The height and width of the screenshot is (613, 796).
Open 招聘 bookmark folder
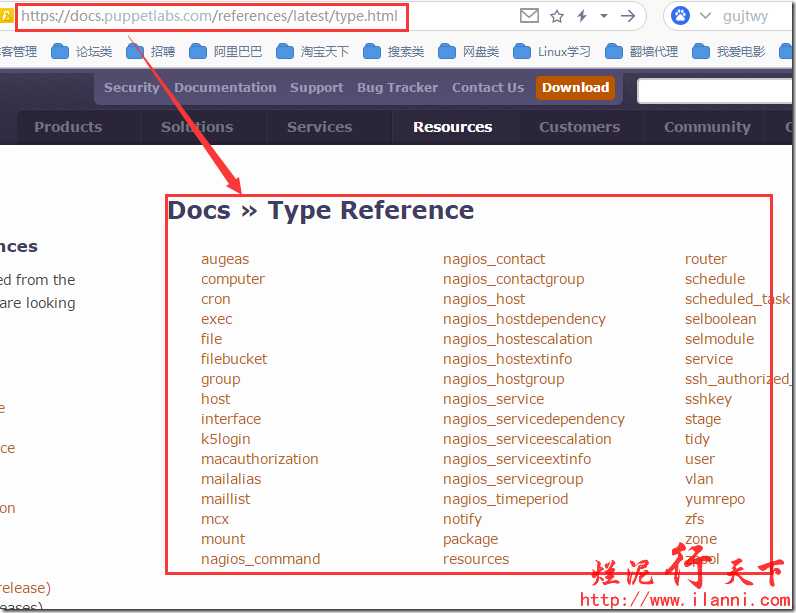click(x=151, y=51)
